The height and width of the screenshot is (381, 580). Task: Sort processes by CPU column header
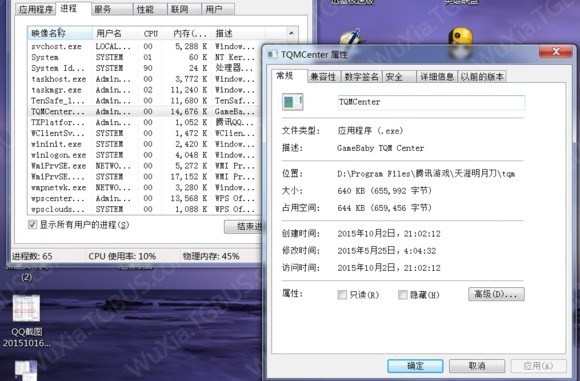[151, 33]
